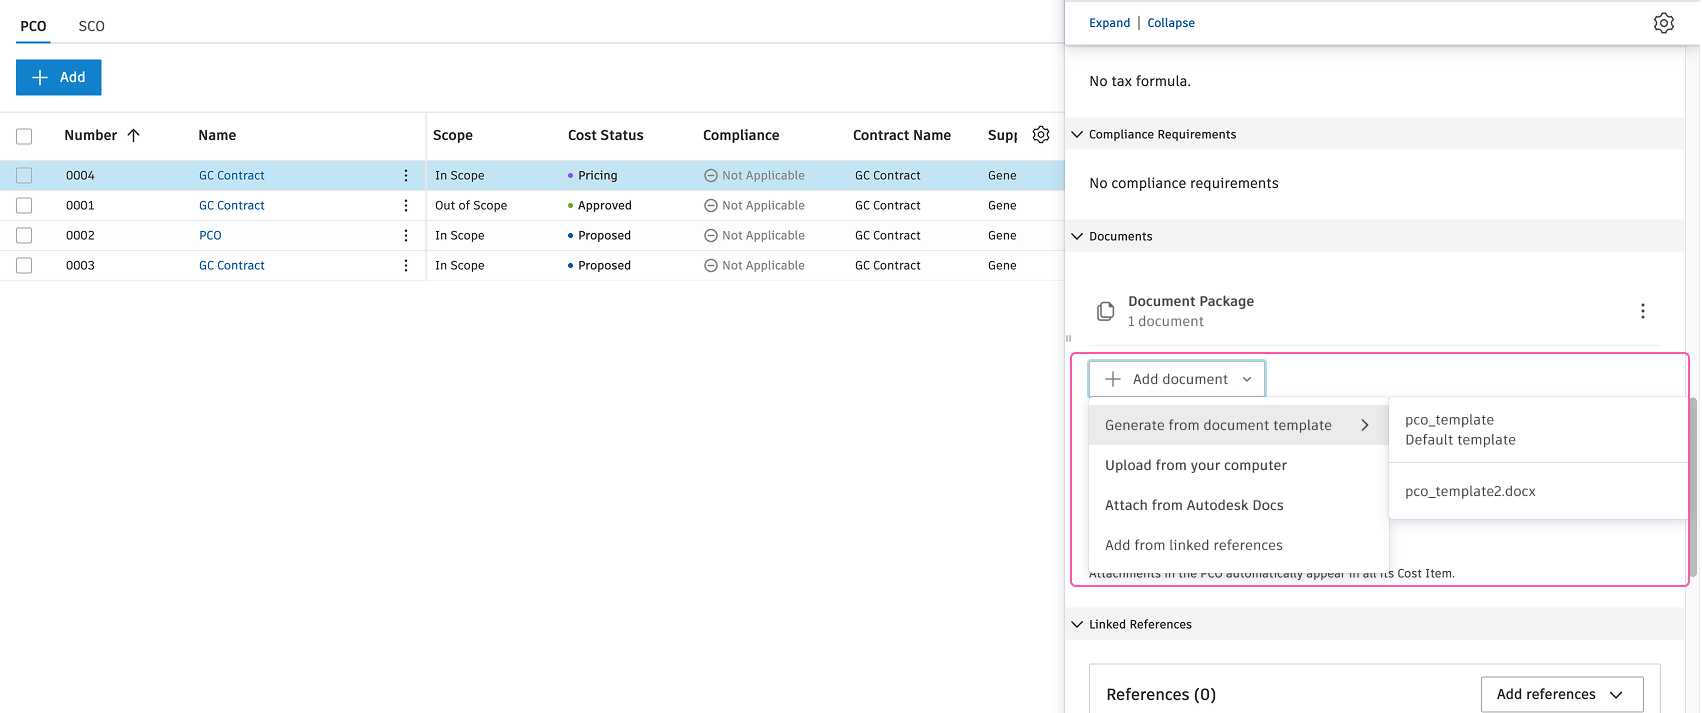Image resolution: width=1702 pixels, height=713 pixels.
Task: Click the panel vertical scrollbar
Action: pos(1692,487)
